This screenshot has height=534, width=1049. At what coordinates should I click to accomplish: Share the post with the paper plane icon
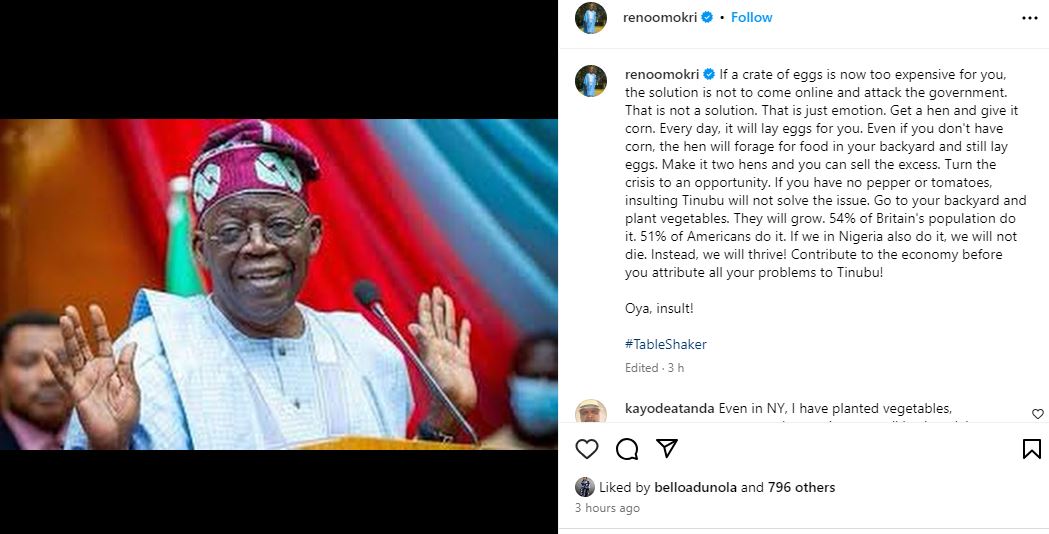coord(667,449)
